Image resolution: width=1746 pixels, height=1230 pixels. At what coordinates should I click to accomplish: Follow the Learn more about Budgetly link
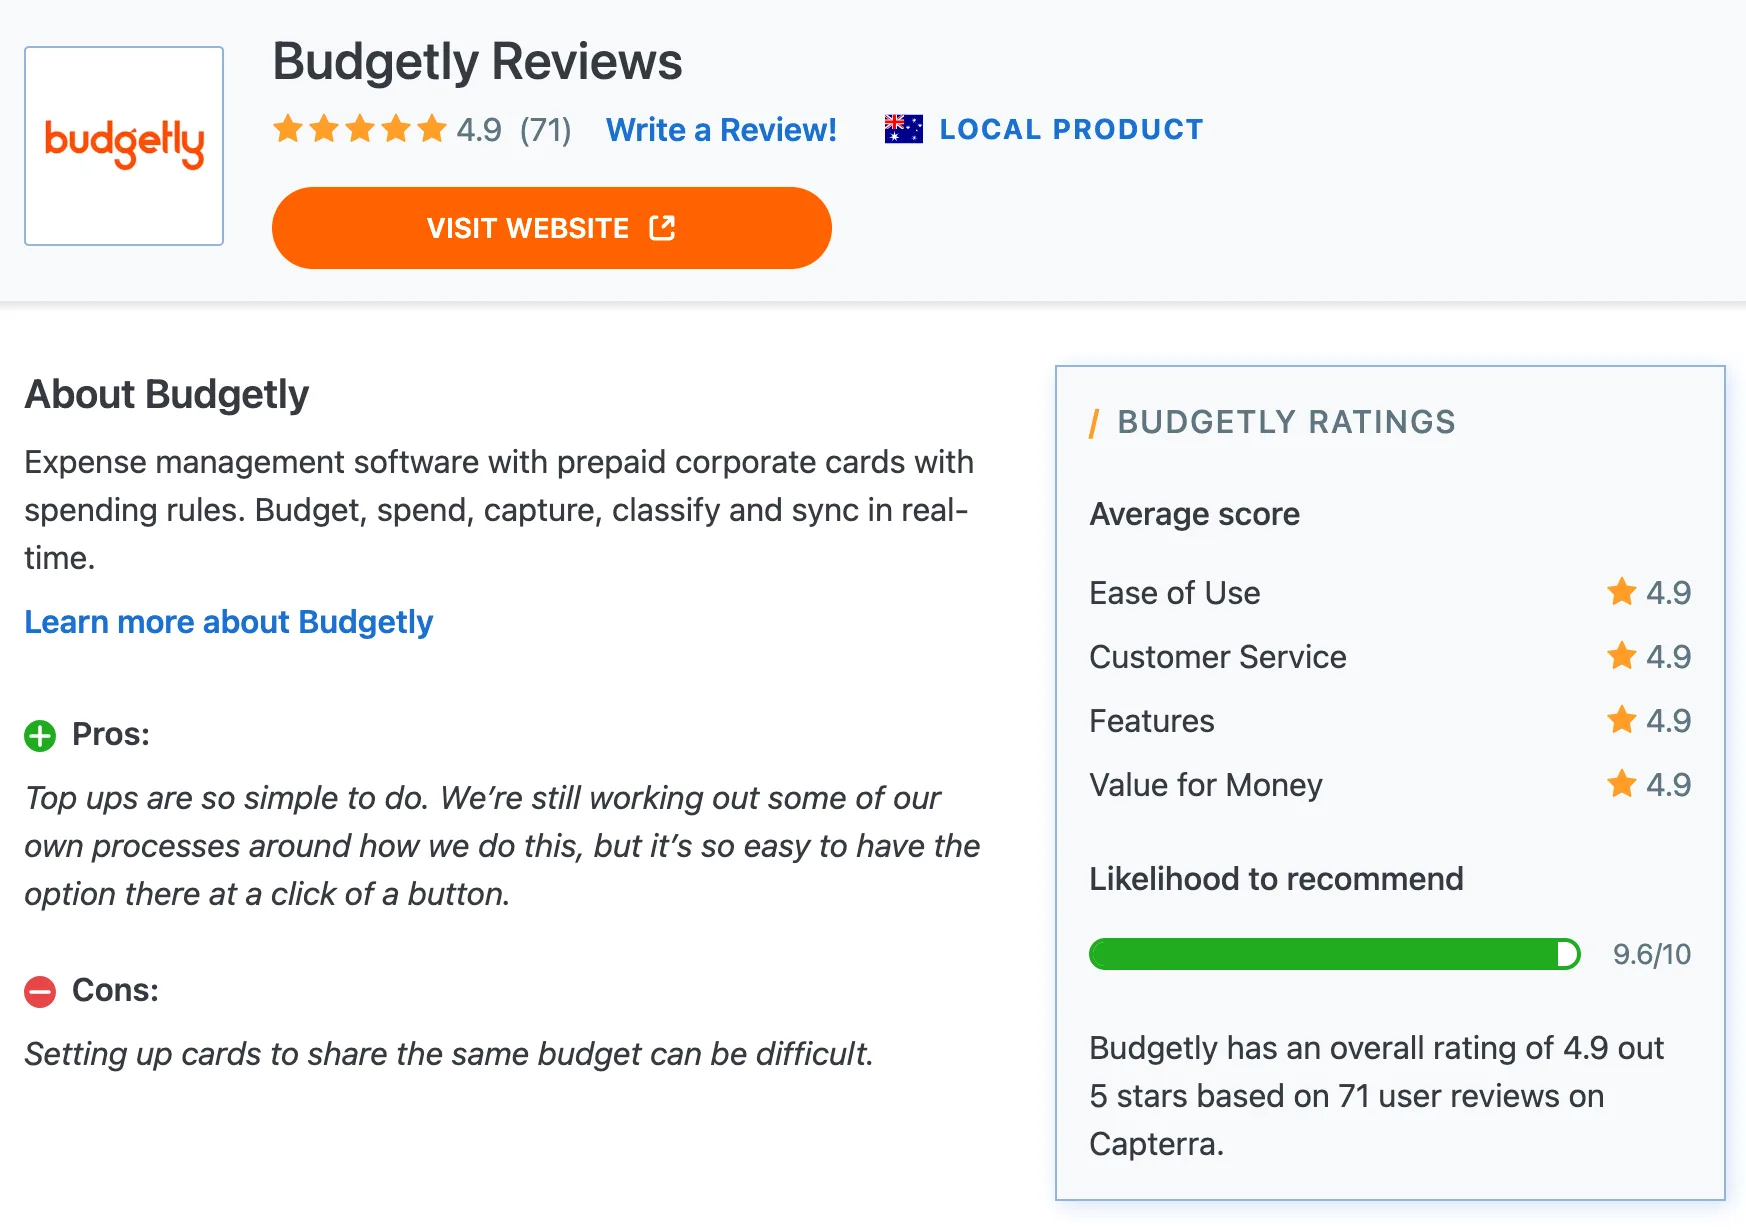pos(229,622)
